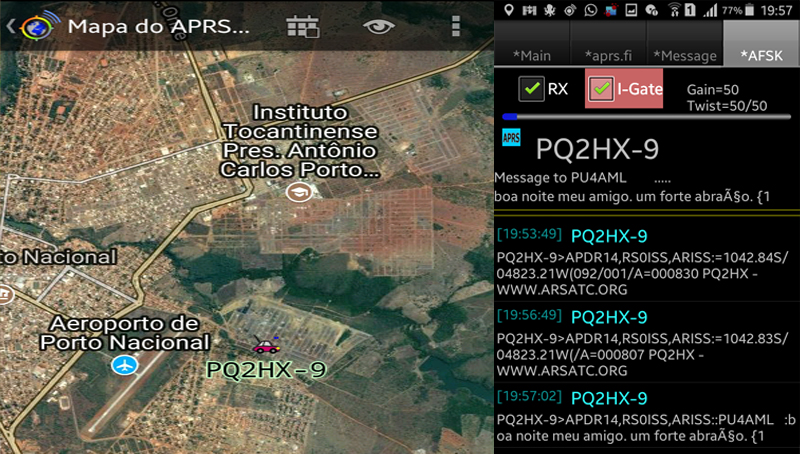Click the audio level progress bar
The image size is (800, 454).
coord(646,117)
